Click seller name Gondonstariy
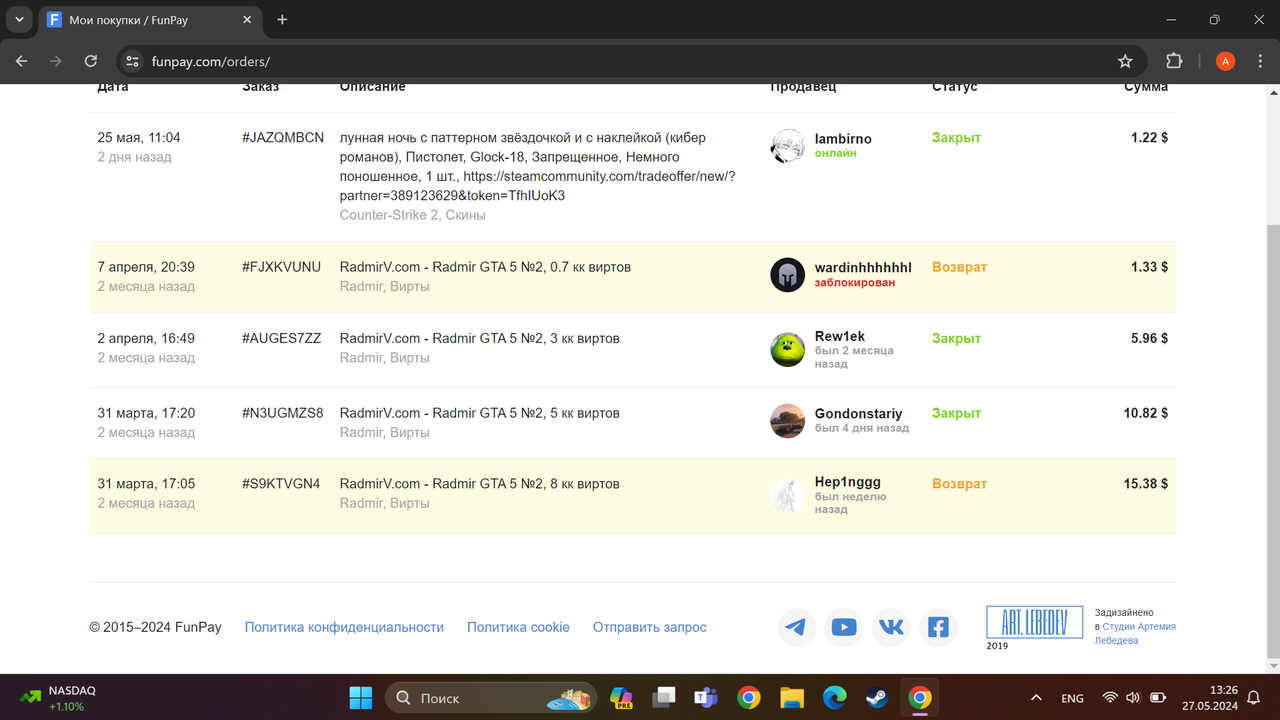The height and width of the screenshot is (720, 1280). 858,413
